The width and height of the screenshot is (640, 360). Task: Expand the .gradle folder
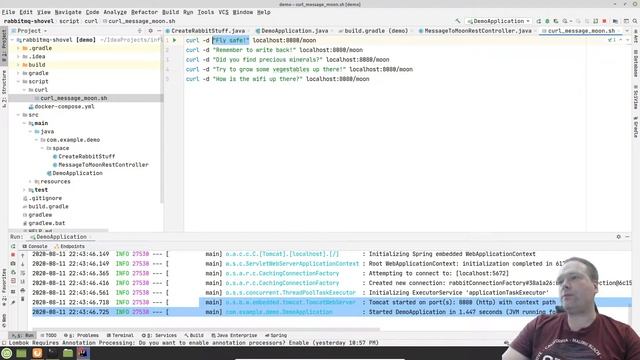18,48
